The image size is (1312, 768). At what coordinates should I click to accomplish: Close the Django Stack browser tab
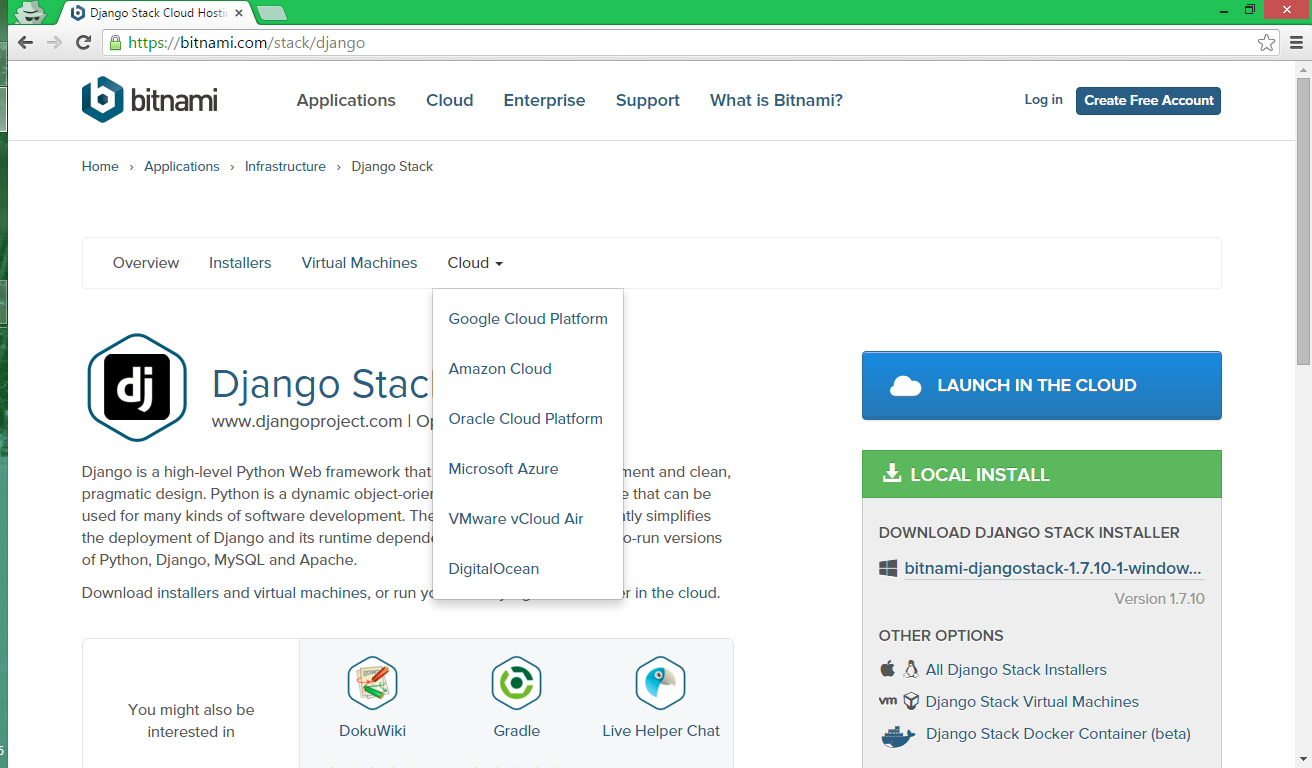pyautogui.click(x=241, y=13)
